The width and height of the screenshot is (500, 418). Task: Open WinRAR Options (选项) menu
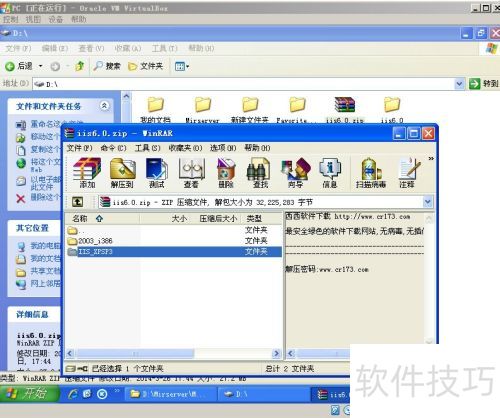click(223, 148)
